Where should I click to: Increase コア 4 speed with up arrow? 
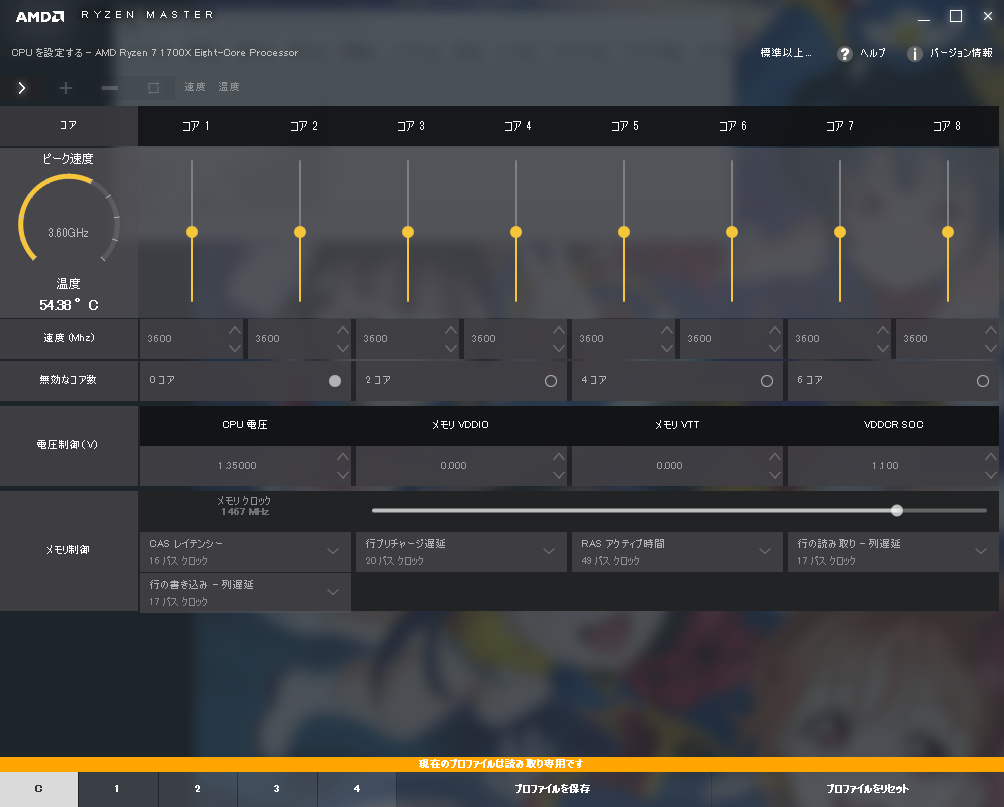(x=559, y=330)
